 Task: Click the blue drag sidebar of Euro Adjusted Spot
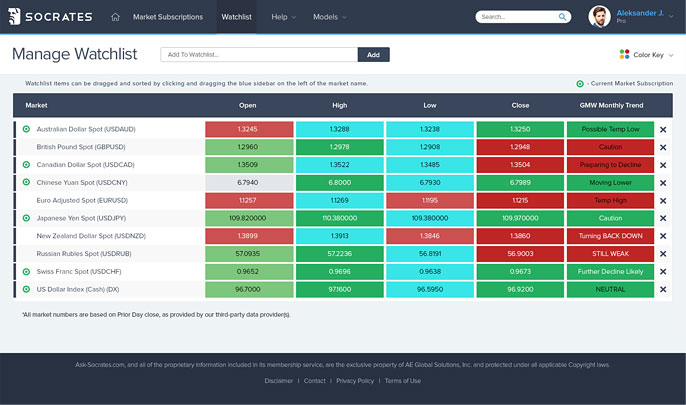14,200
